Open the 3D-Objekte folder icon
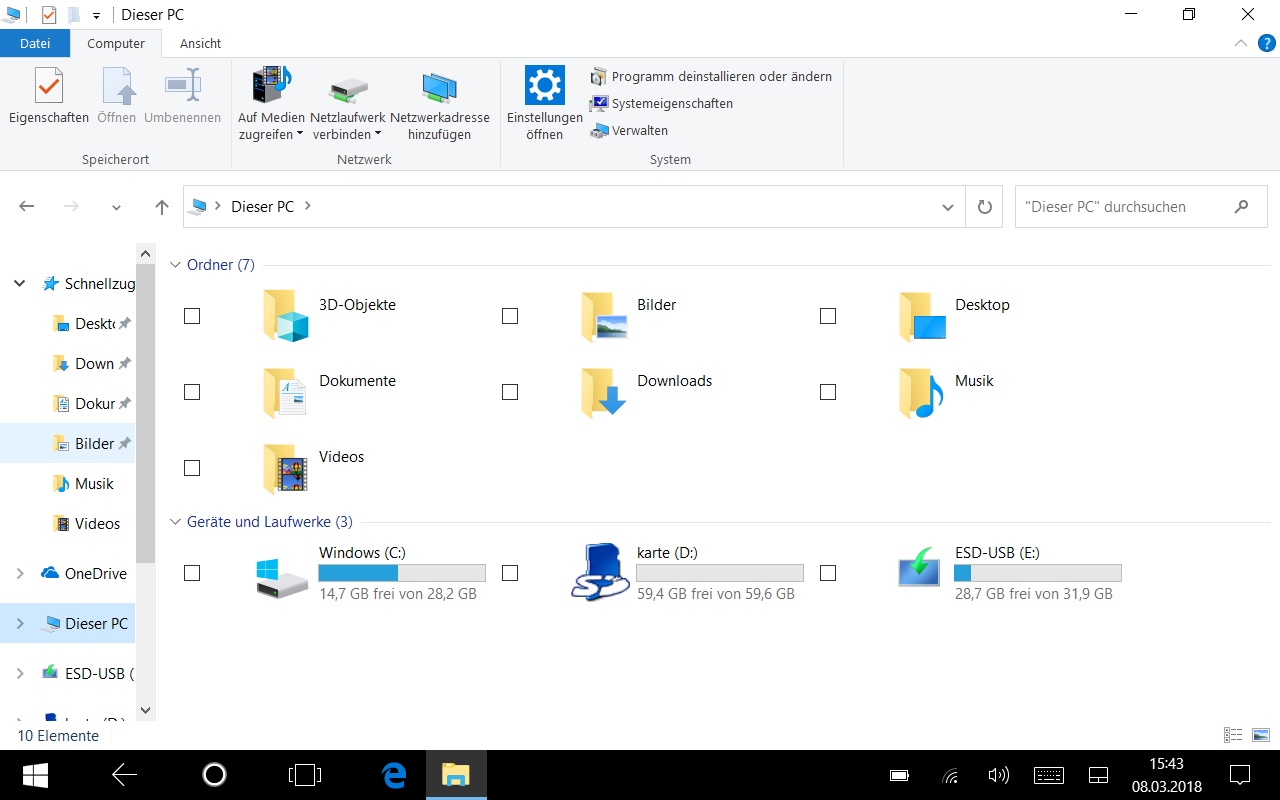 (x=285, y=316)
